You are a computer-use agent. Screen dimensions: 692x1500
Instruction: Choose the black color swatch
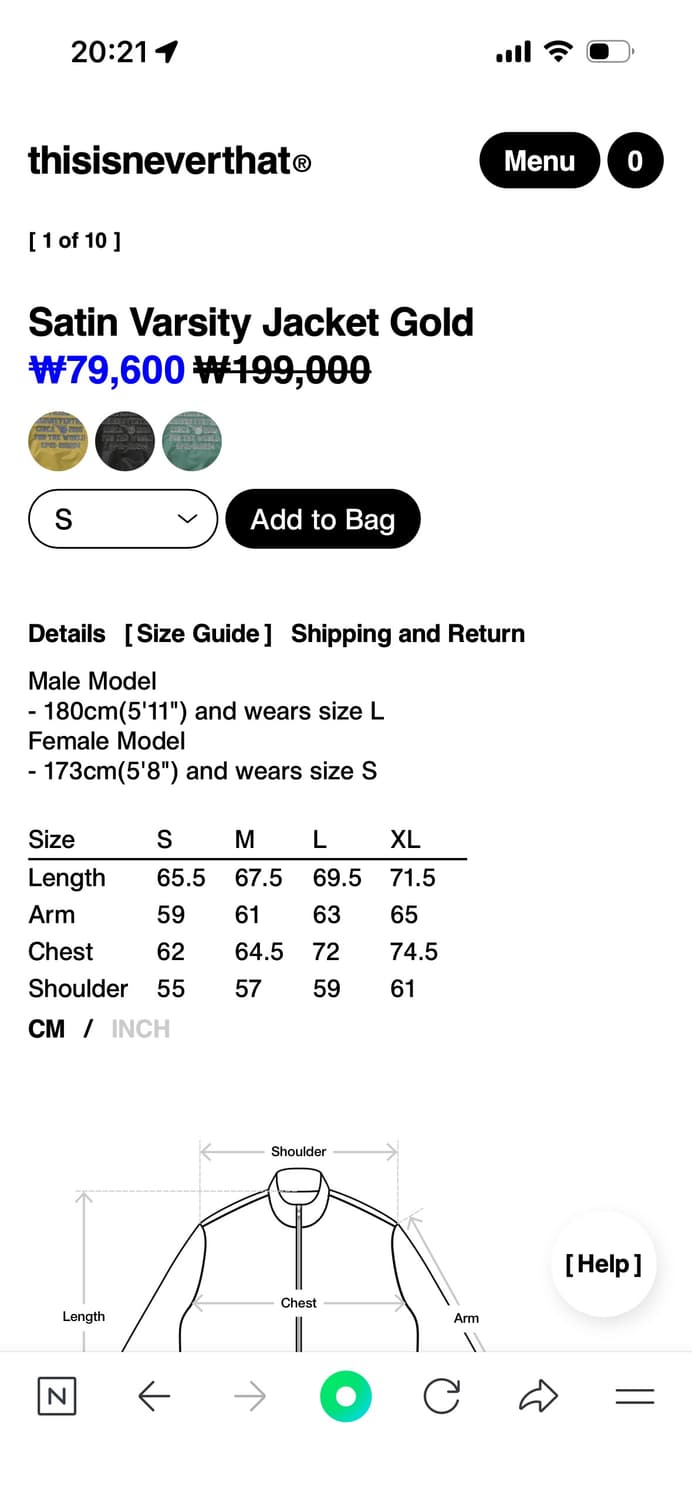point(125,441)
